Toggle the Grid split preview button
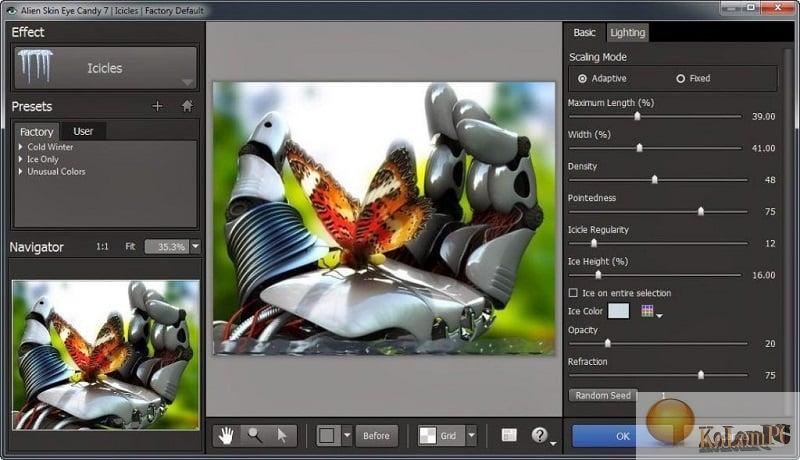Image resolution: width=800 pixels, height=460 pixels. pos(441,436)
